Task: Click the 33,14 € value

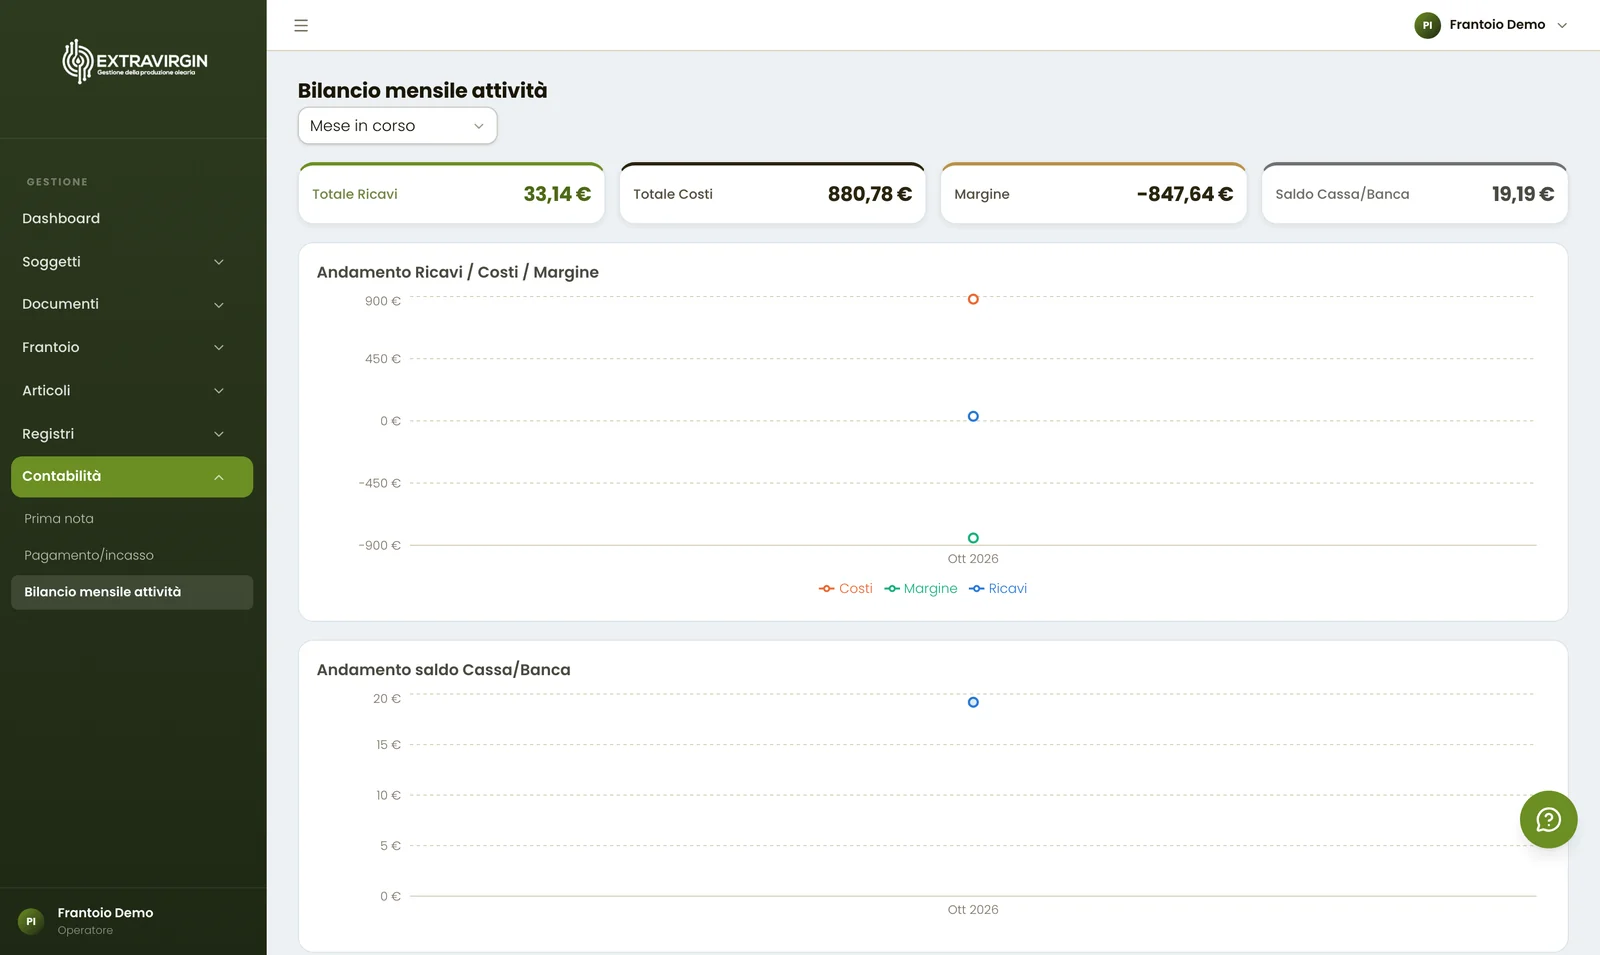Action: [x=557, y=194]
